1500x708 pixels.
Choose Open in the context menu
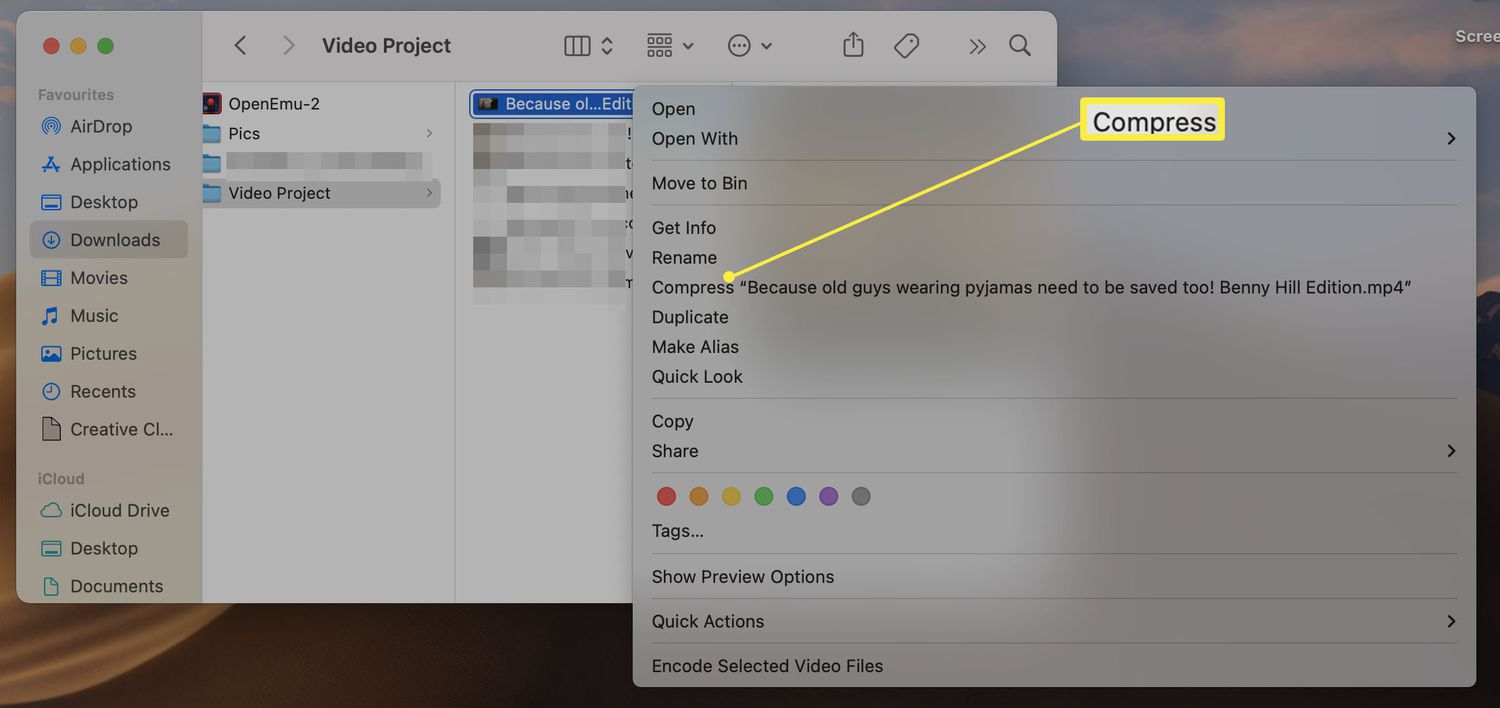pyautogui.click(x=673, y=109)
